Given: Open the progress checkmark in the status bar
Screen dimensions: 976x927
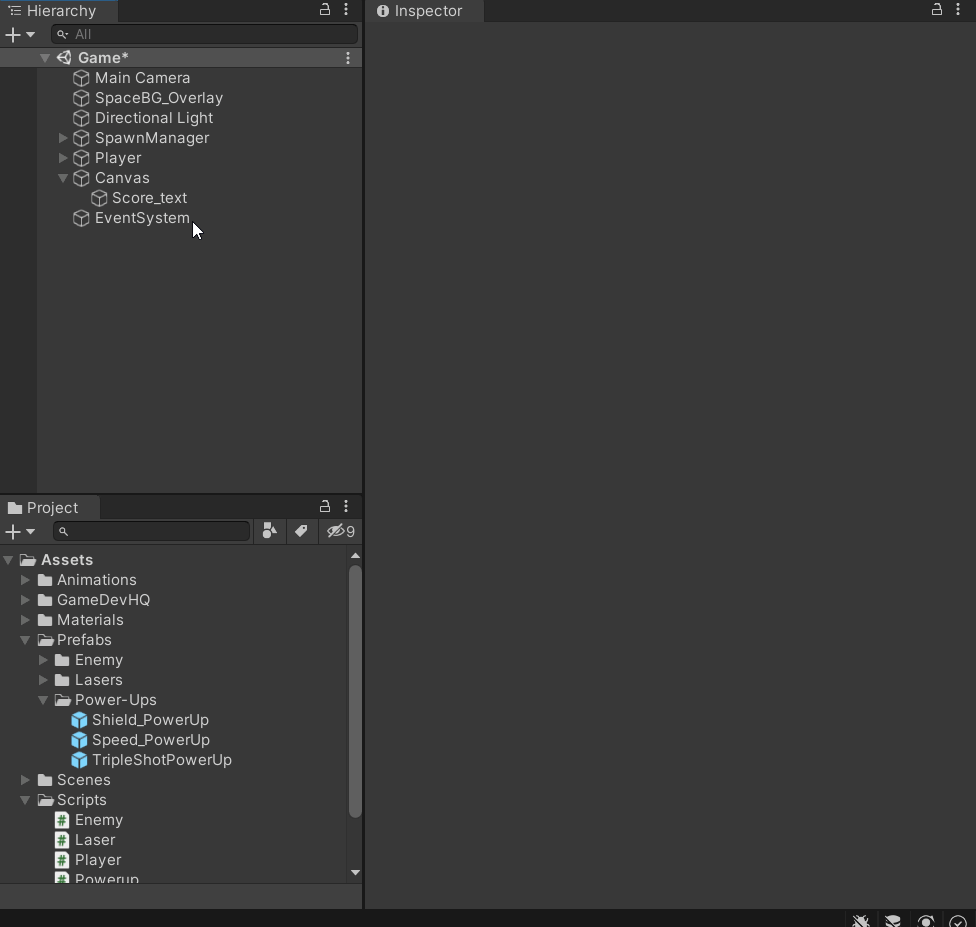Looking at the screenshot, I should 957,921.
